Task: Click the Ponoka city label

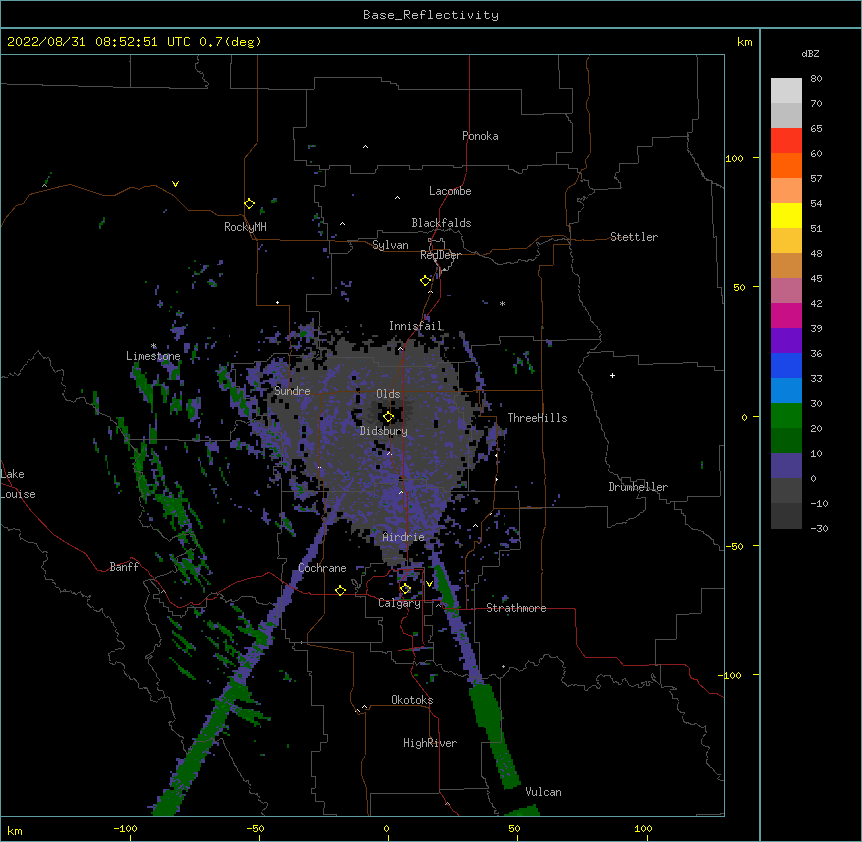Action: coord(480,136)
